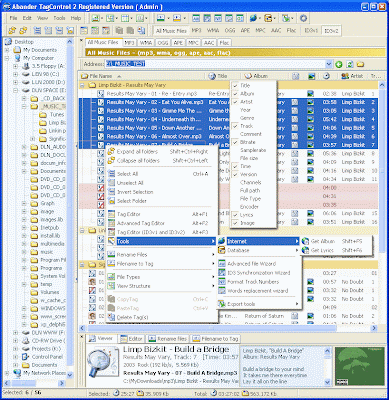Toggle the Title column checkbox

click(236, 86)
